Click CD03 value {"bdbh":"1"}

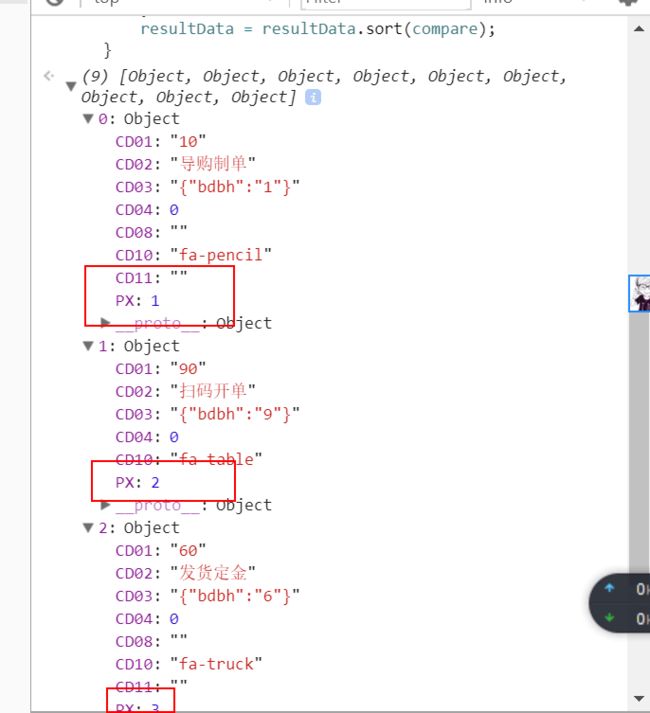pos(235,187)
